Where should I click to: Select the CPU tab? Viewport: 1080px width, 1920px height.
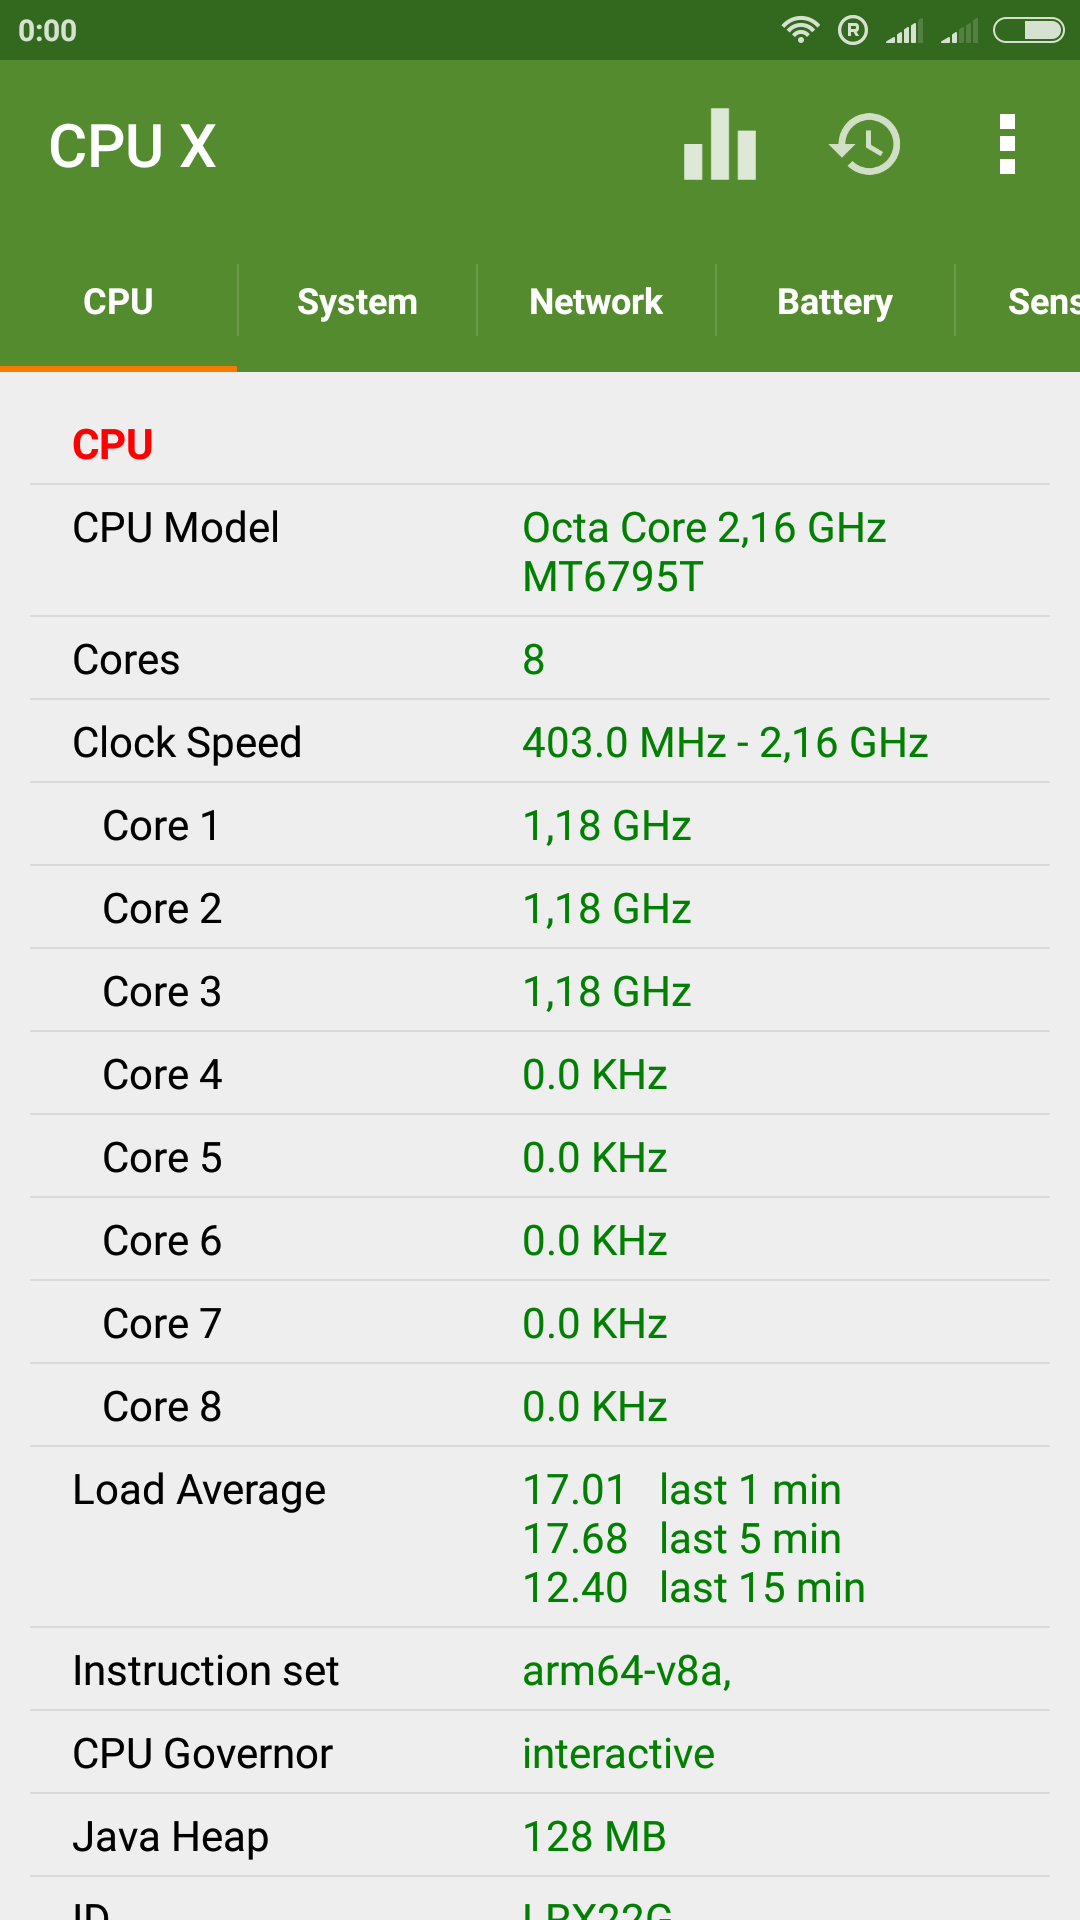tap(118, 302)
